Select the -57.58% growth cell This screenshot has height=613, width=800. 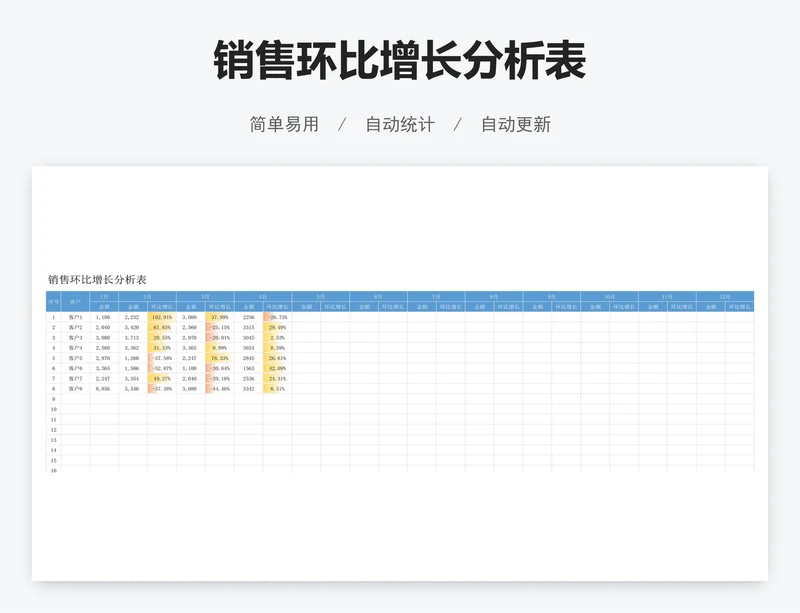[x=162, y=358]
